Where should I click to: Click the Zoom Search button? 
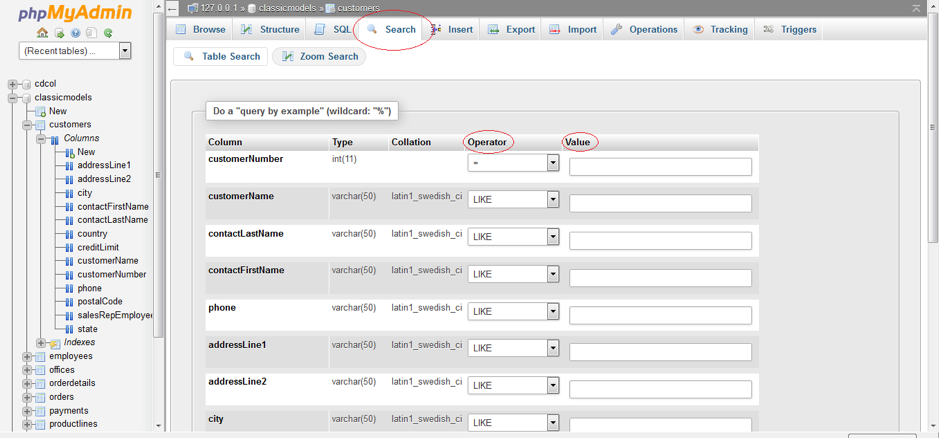319,57
